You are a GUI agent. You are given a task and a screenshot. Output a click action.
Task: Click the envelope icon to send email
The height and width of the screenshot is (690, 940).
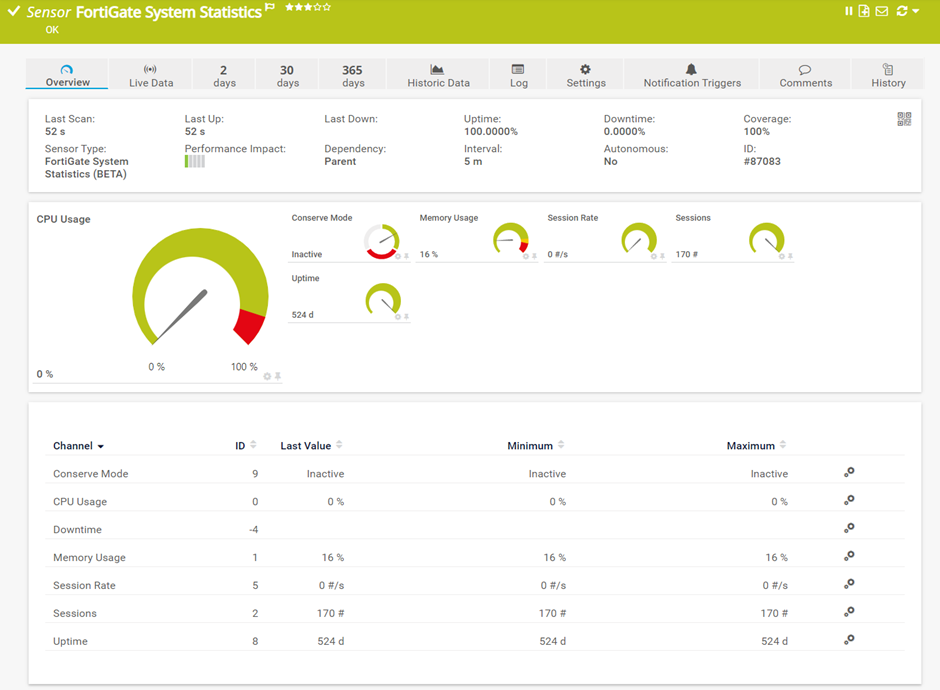[x=882, y=11]
